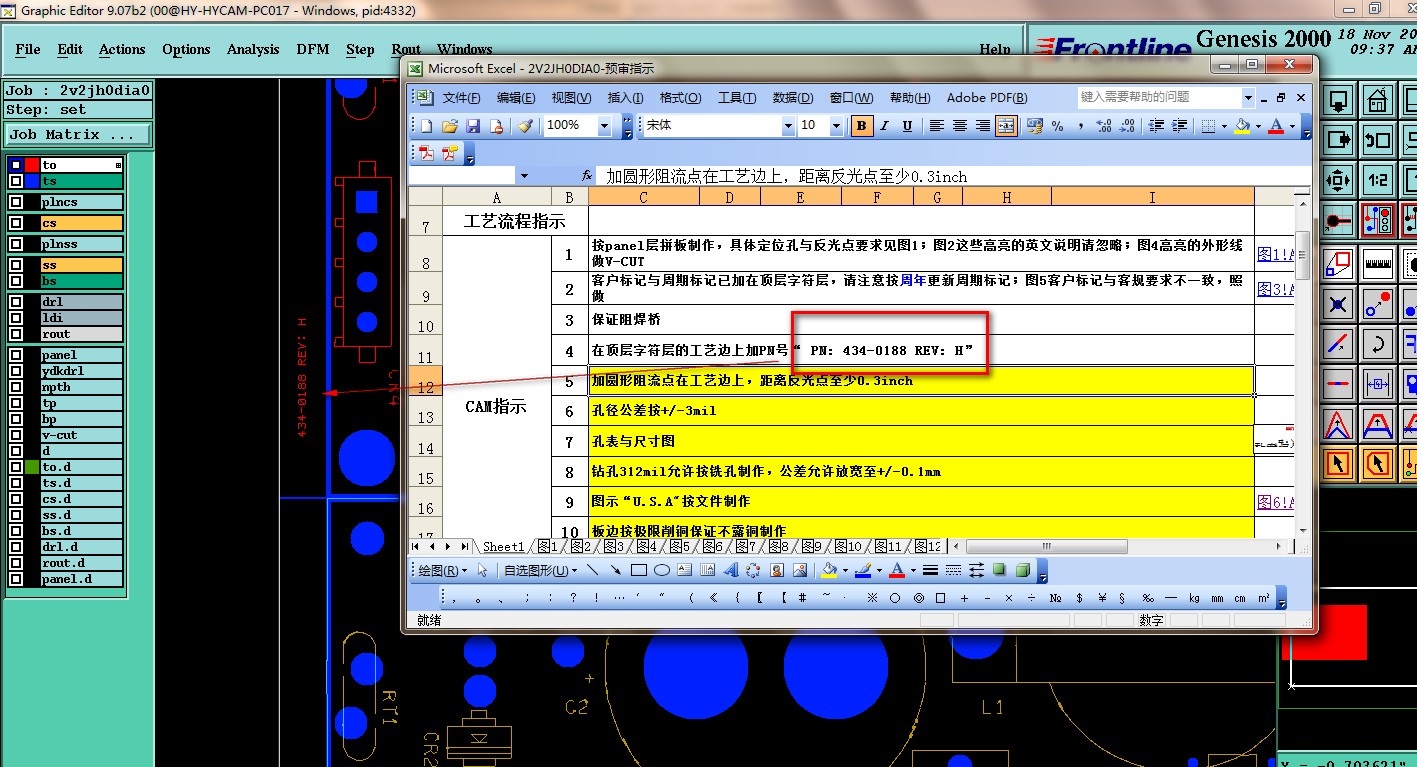Click the rotate arrow edit icon
1417x767 pixels.
click(x=1378, y=344)
